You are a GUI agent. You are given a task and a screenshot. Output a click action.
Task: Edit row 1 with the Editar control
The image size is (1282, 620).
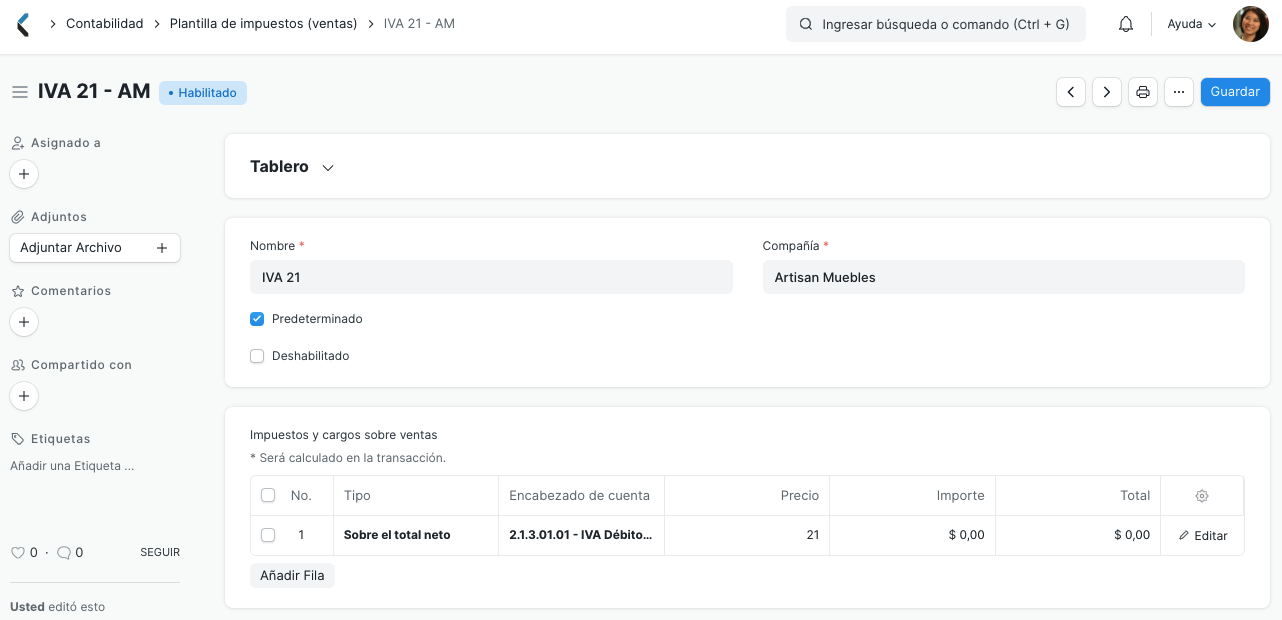[x=1202, y=535]
